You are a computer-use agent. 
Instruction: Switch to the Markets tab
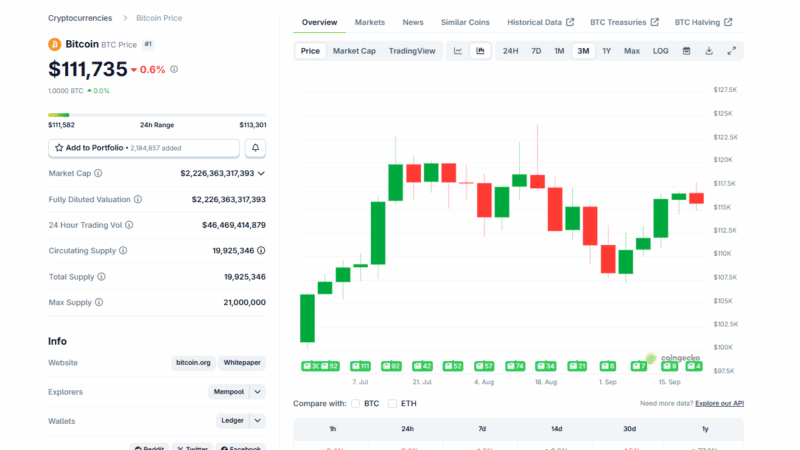coord(370,22)
